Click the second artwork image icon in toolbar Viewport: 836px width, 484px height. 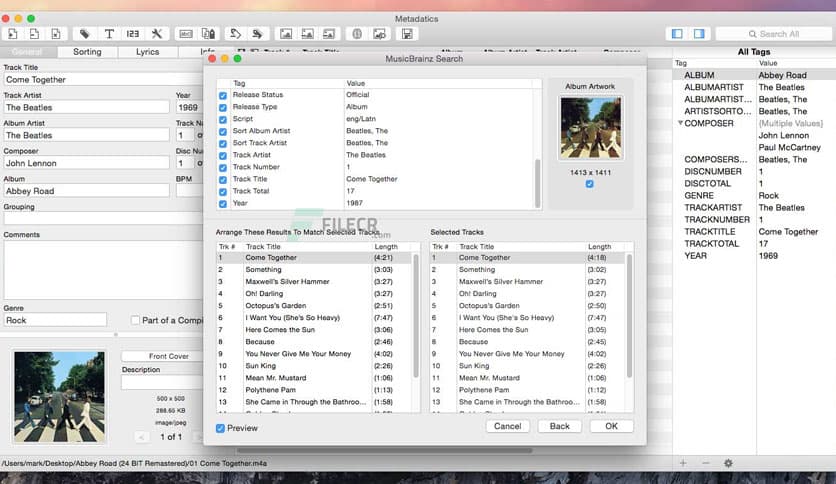308,34
